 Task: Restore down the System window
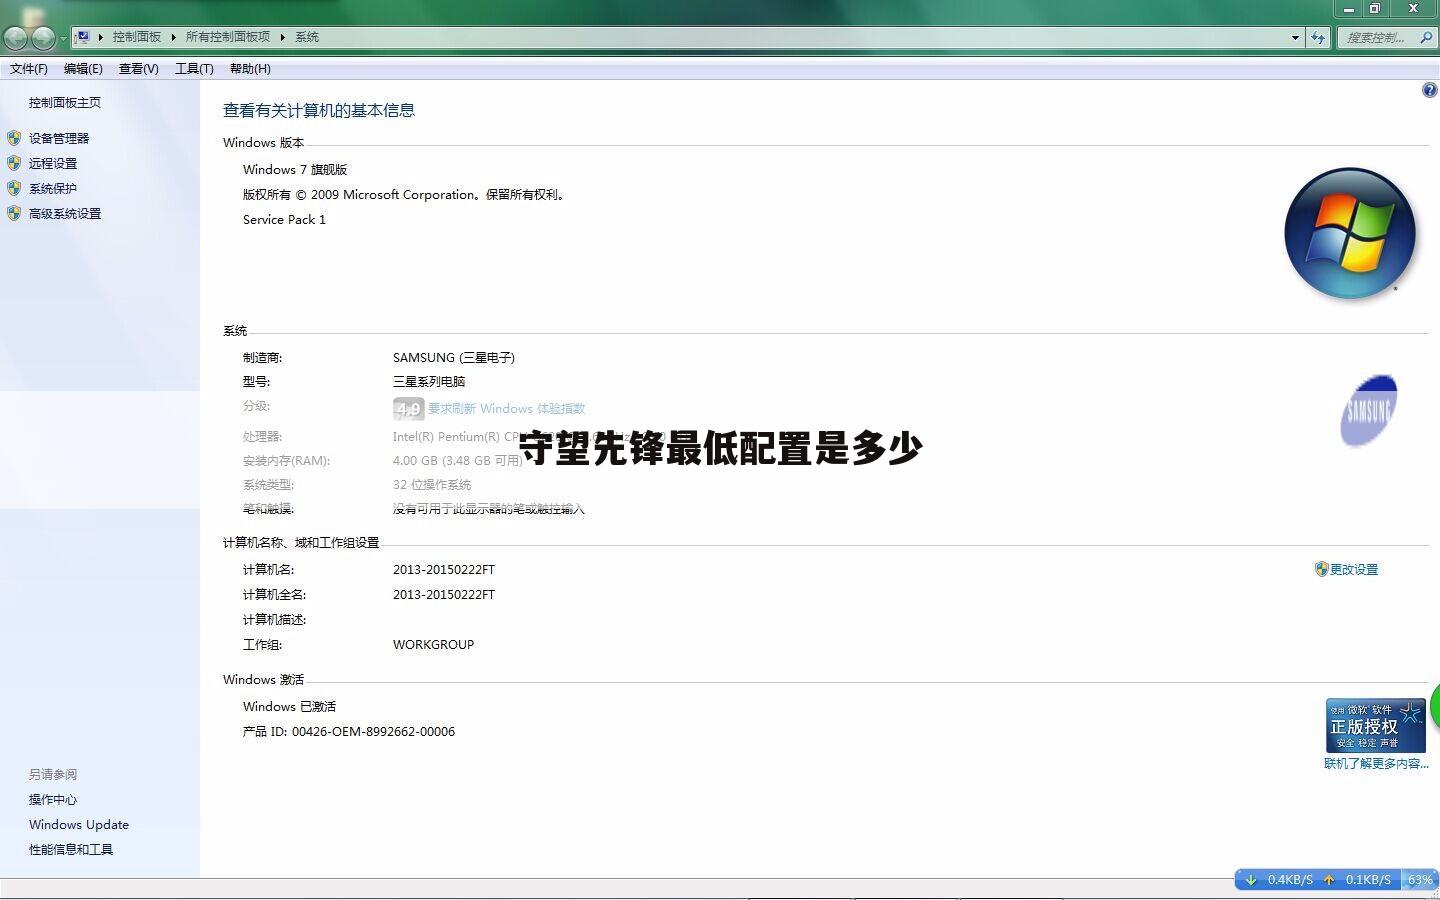(x=1375, y=9)
